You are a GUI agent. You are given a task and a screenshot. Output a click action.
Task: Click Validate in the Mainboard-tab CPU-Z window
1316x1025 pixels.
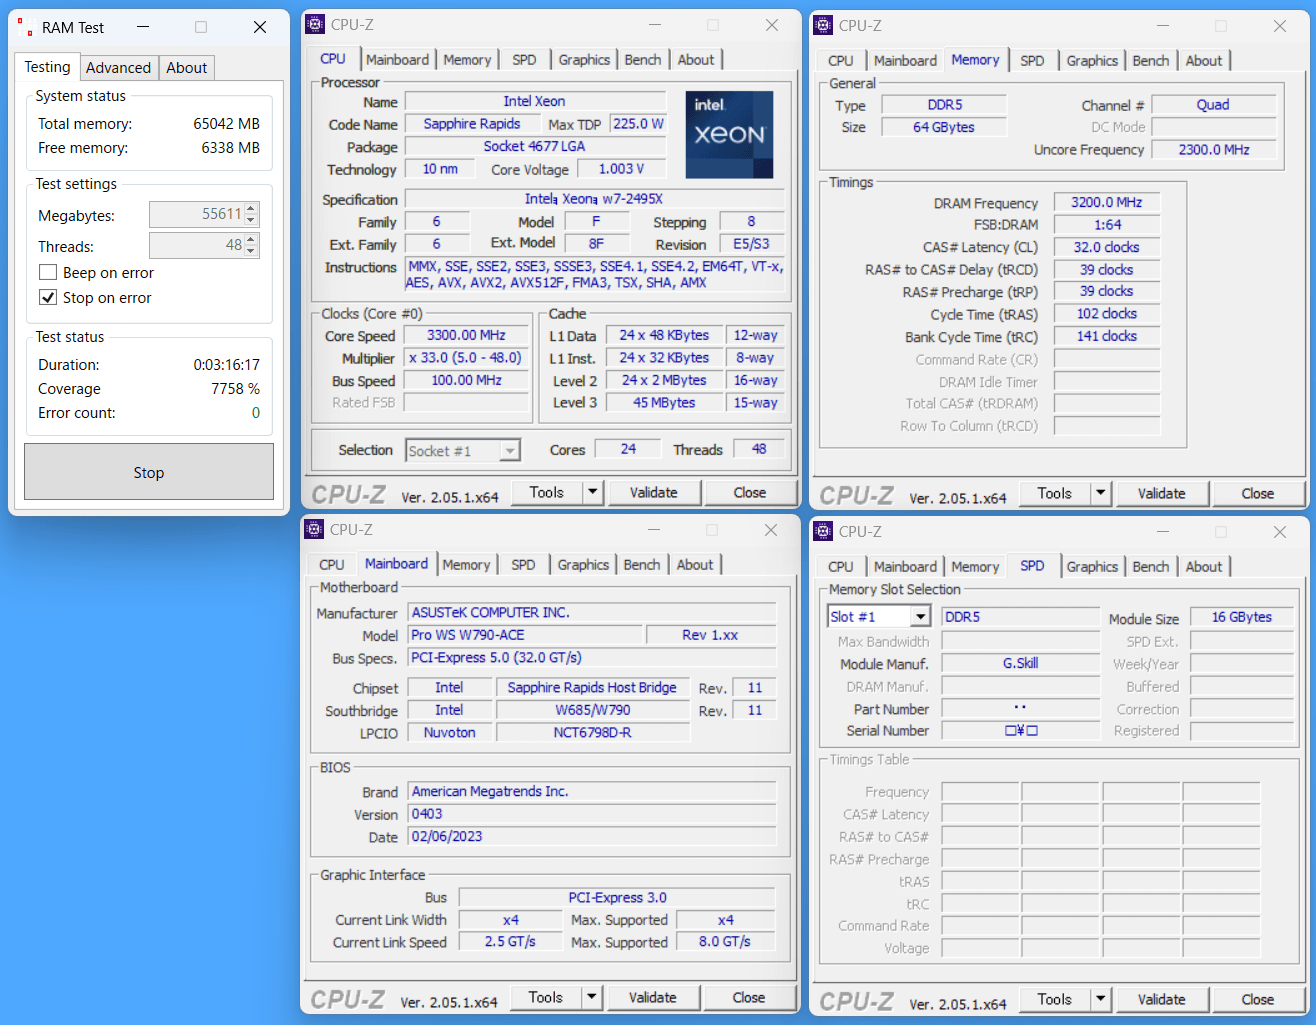point(653,997)
